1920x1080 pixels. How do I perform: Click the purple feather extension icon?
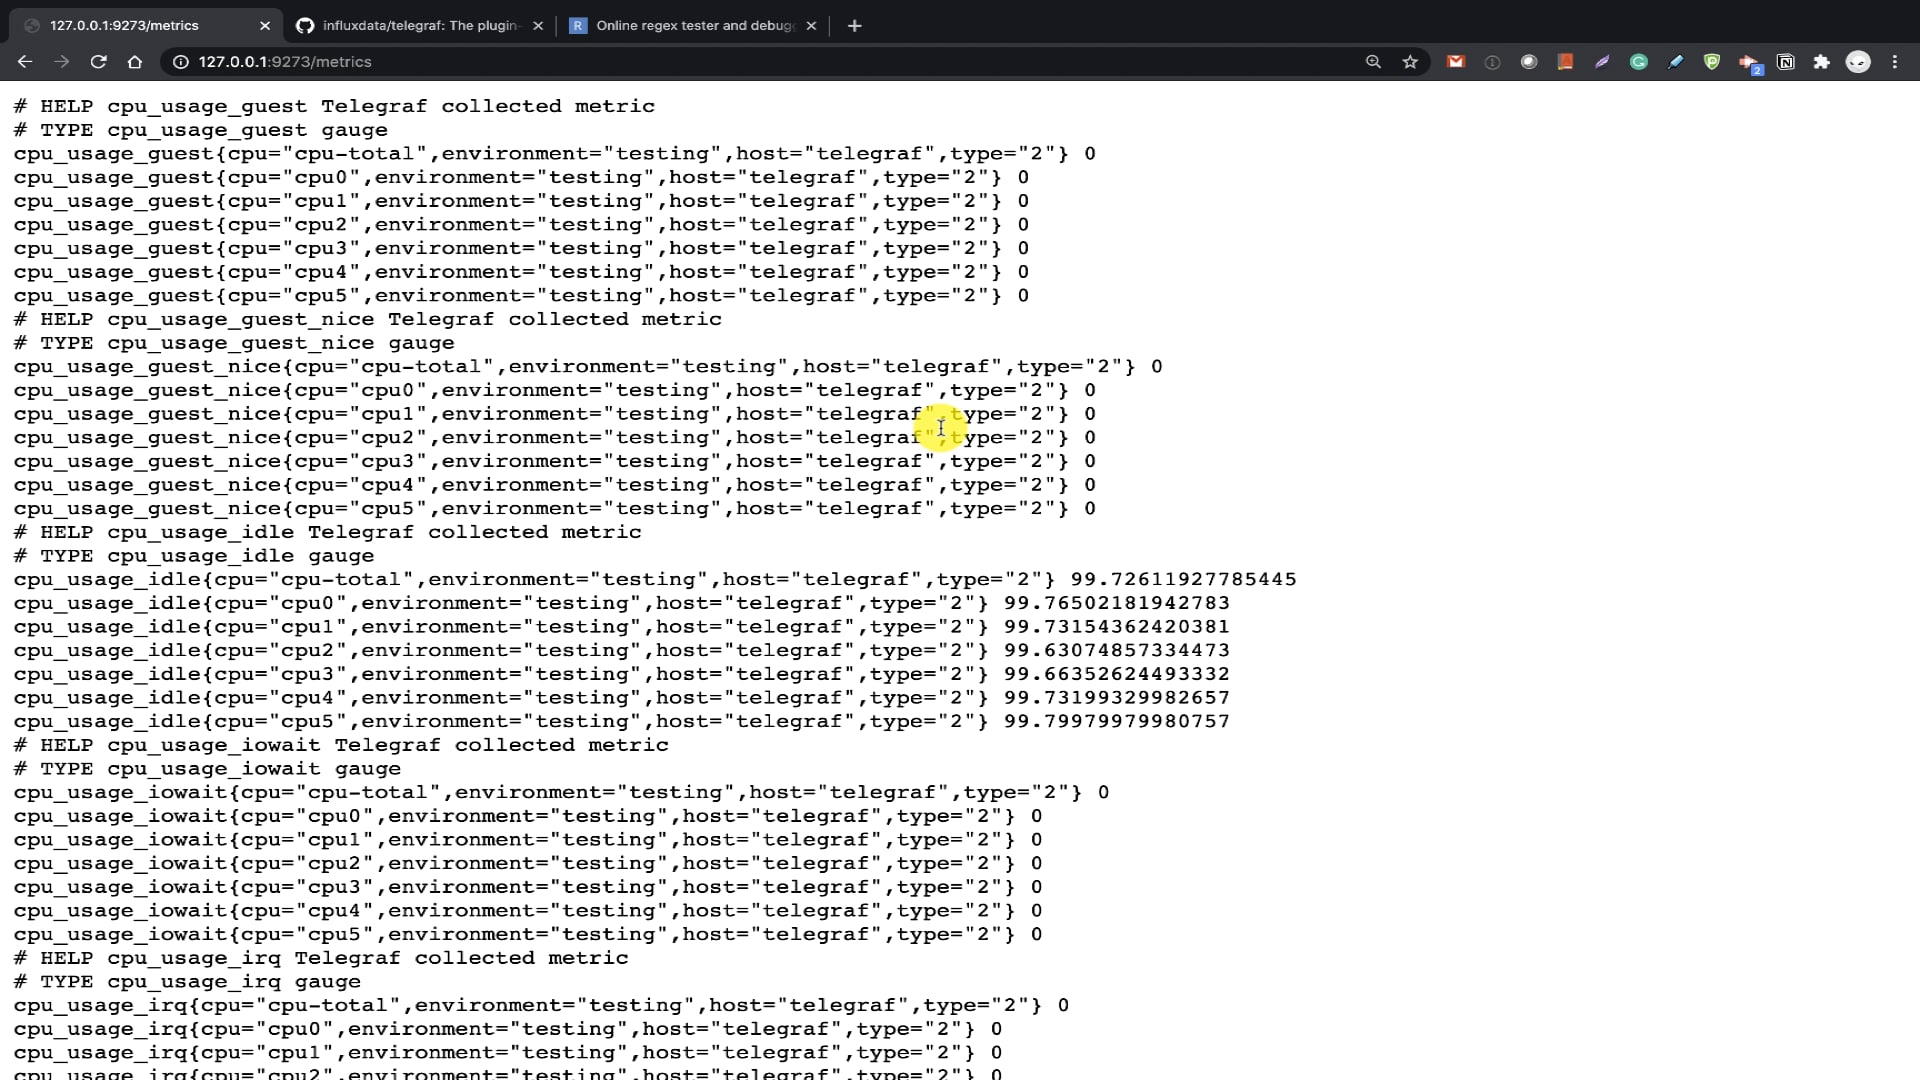tap(1602, 62)
